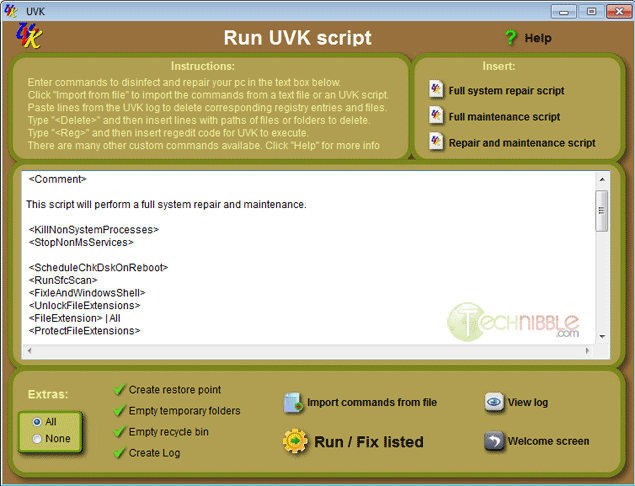
Task: Insert Full system repair script
Action: point(506,91)
